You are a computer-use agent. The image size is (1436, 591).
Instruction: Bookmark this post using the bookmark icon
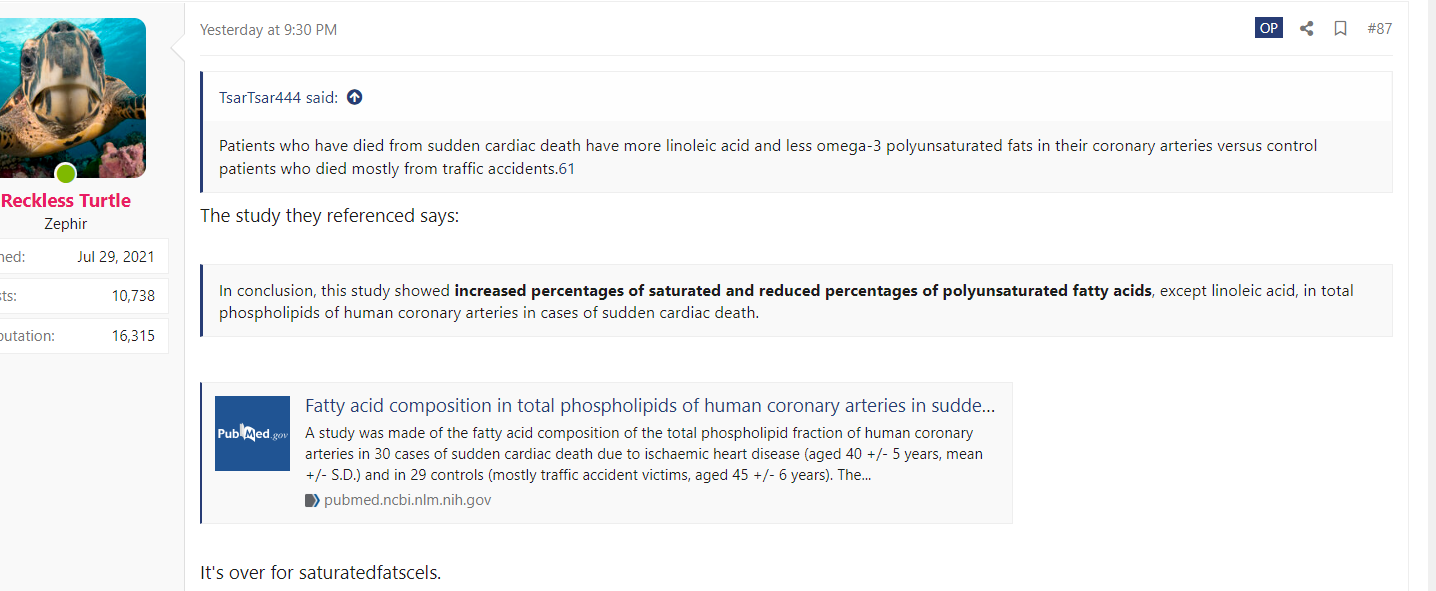[1340, 28]
